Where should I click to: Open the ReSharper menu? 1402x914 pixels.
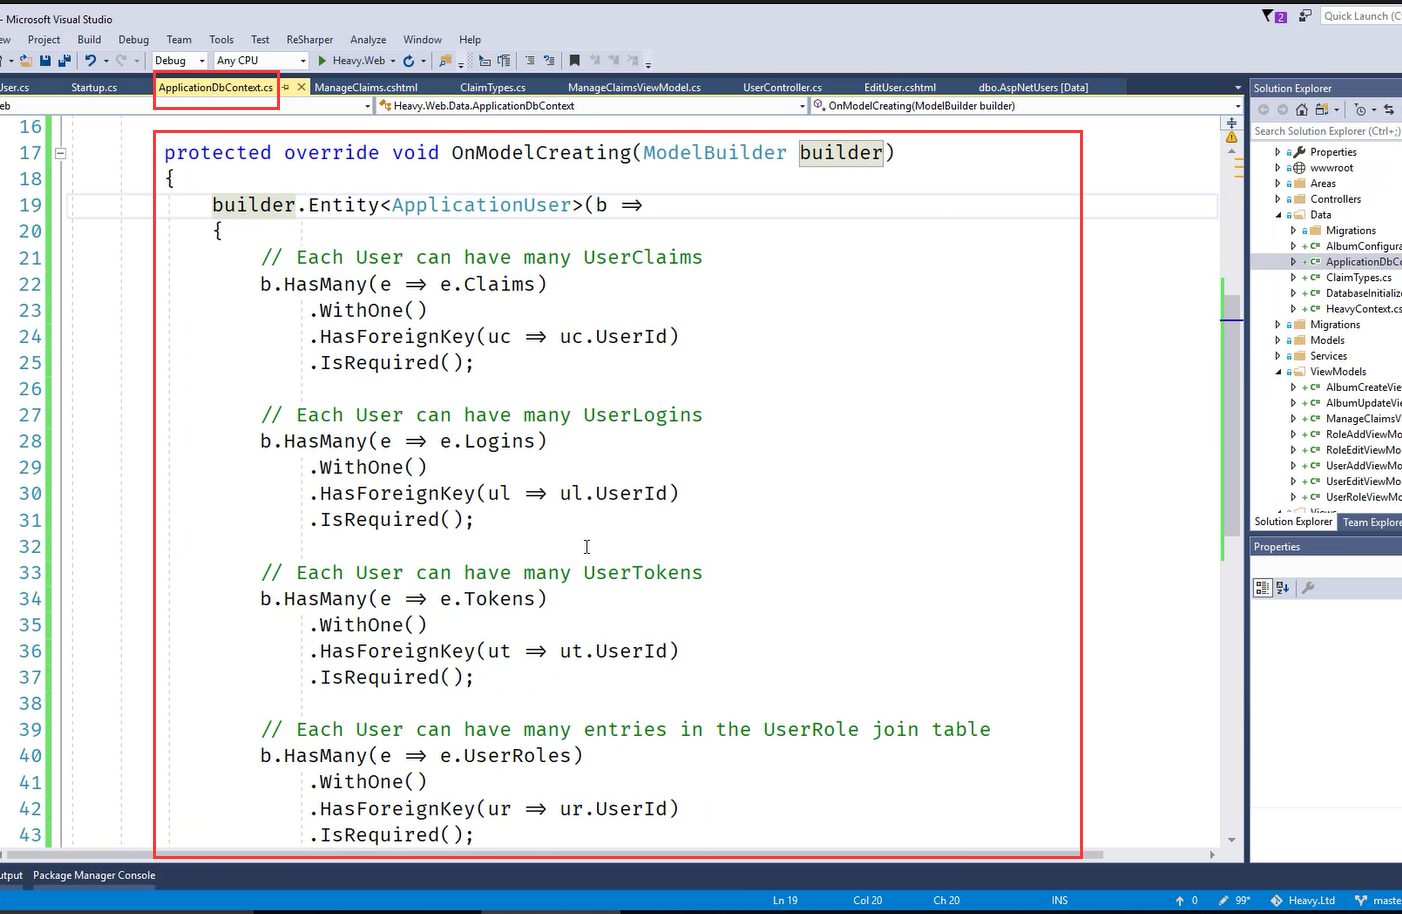point(310,39)
